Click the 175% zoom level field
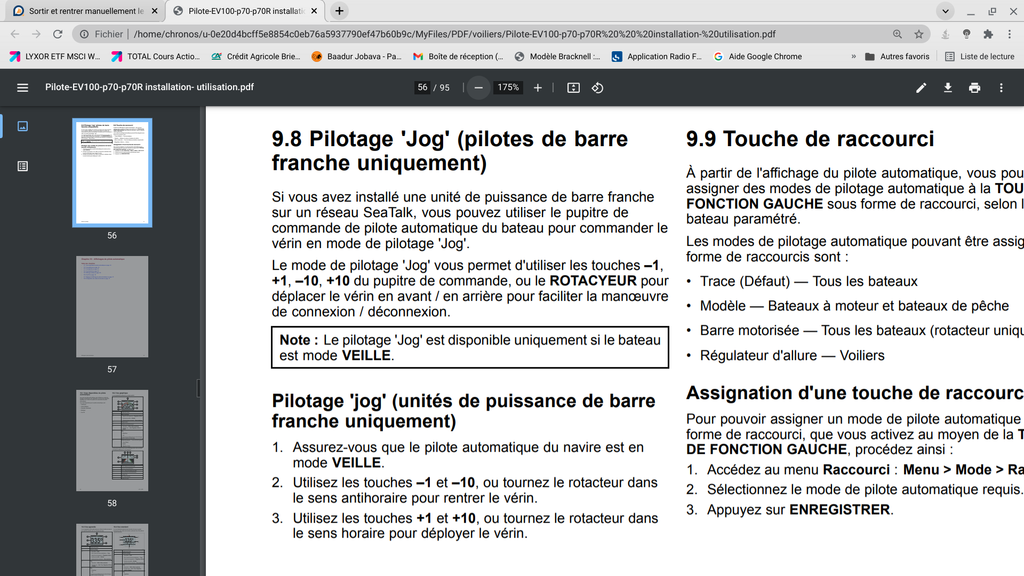Image resolution: width=1024 pixels, height=576 pixels. 508,88
